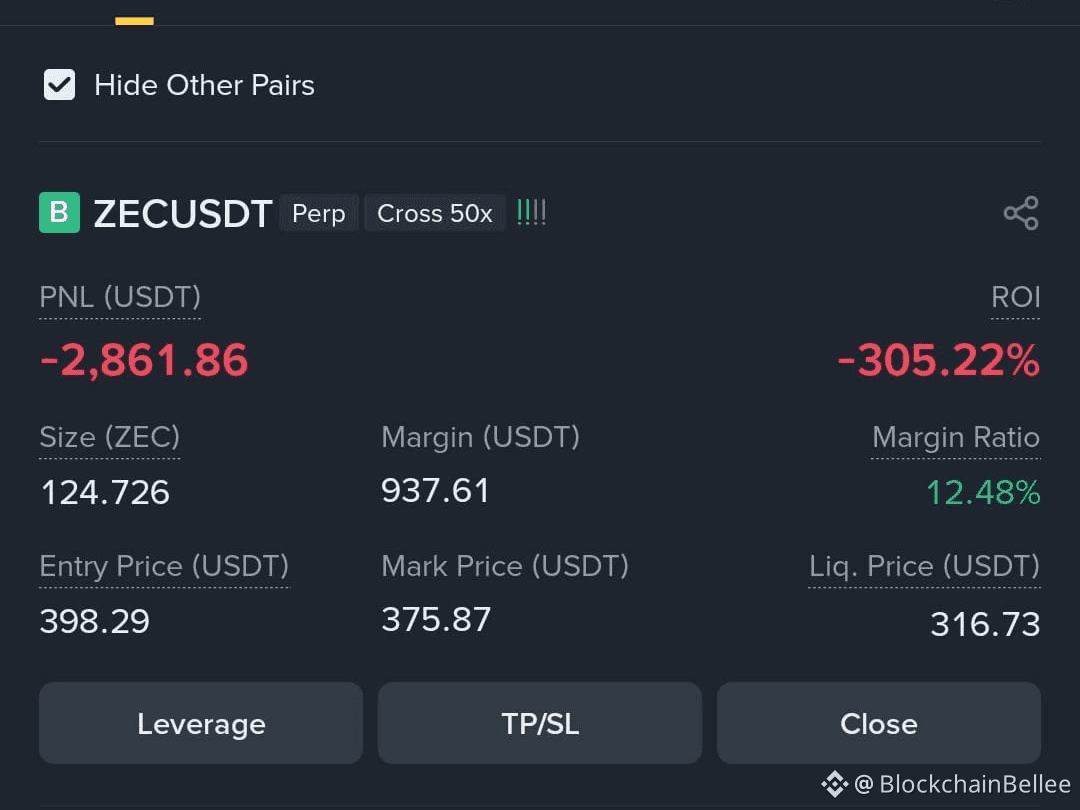Click the Binance logo watermark icon
This screenshot has height=810, width=1080.
tap(834, 784)
